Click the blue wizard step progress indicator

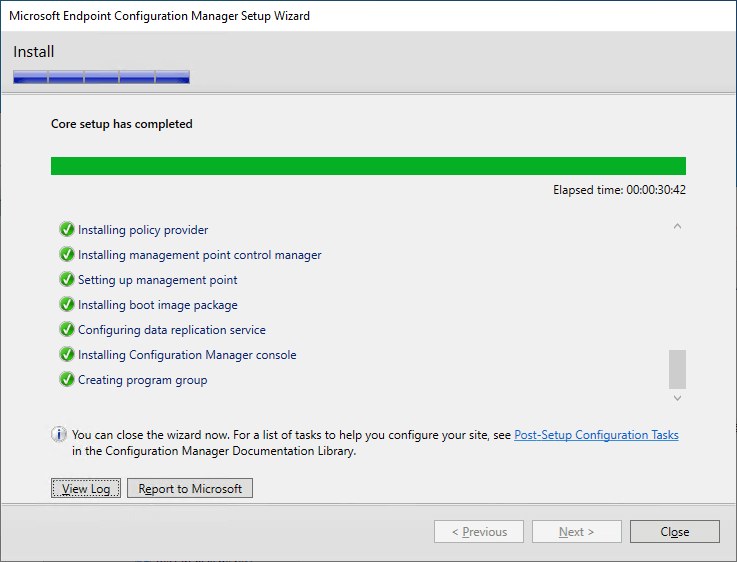coord(102,77)
